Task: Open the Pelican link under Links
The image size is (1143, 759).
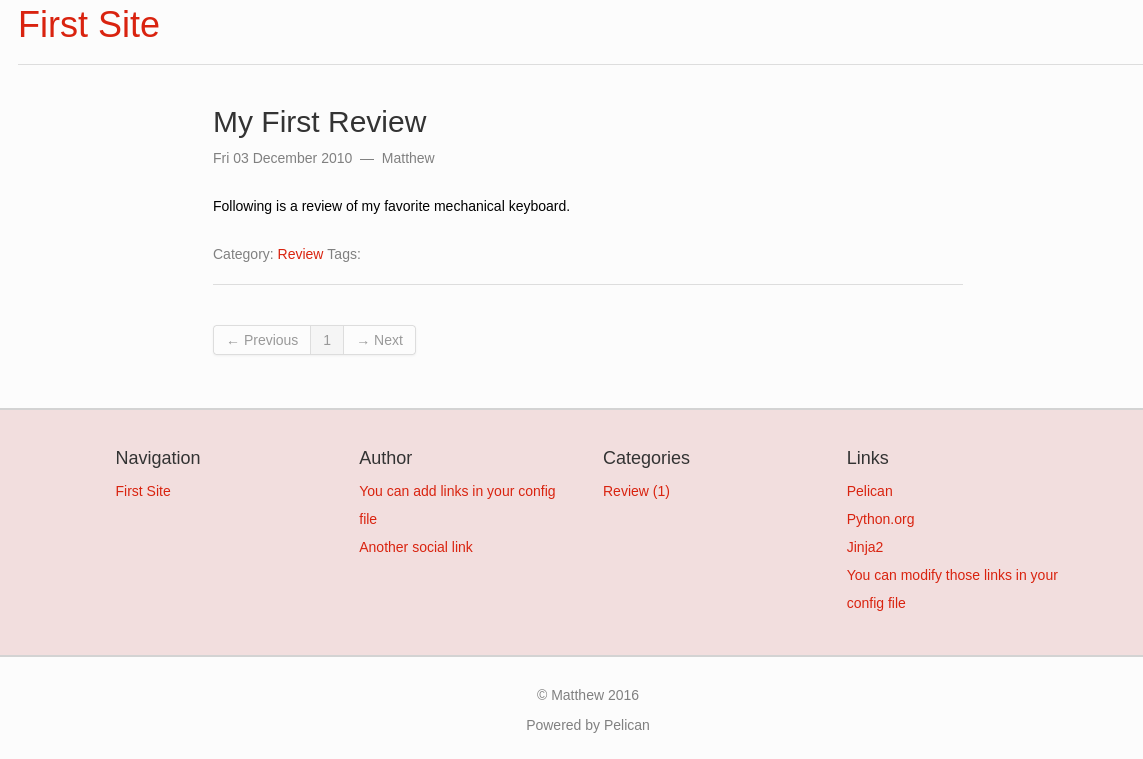Action: point(869,491)
